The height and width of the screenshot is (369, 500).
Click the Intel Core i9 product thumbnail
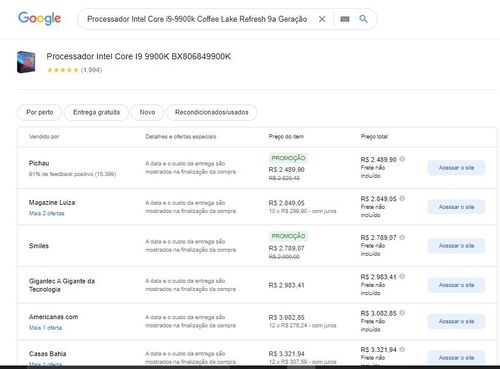point(26,62)
